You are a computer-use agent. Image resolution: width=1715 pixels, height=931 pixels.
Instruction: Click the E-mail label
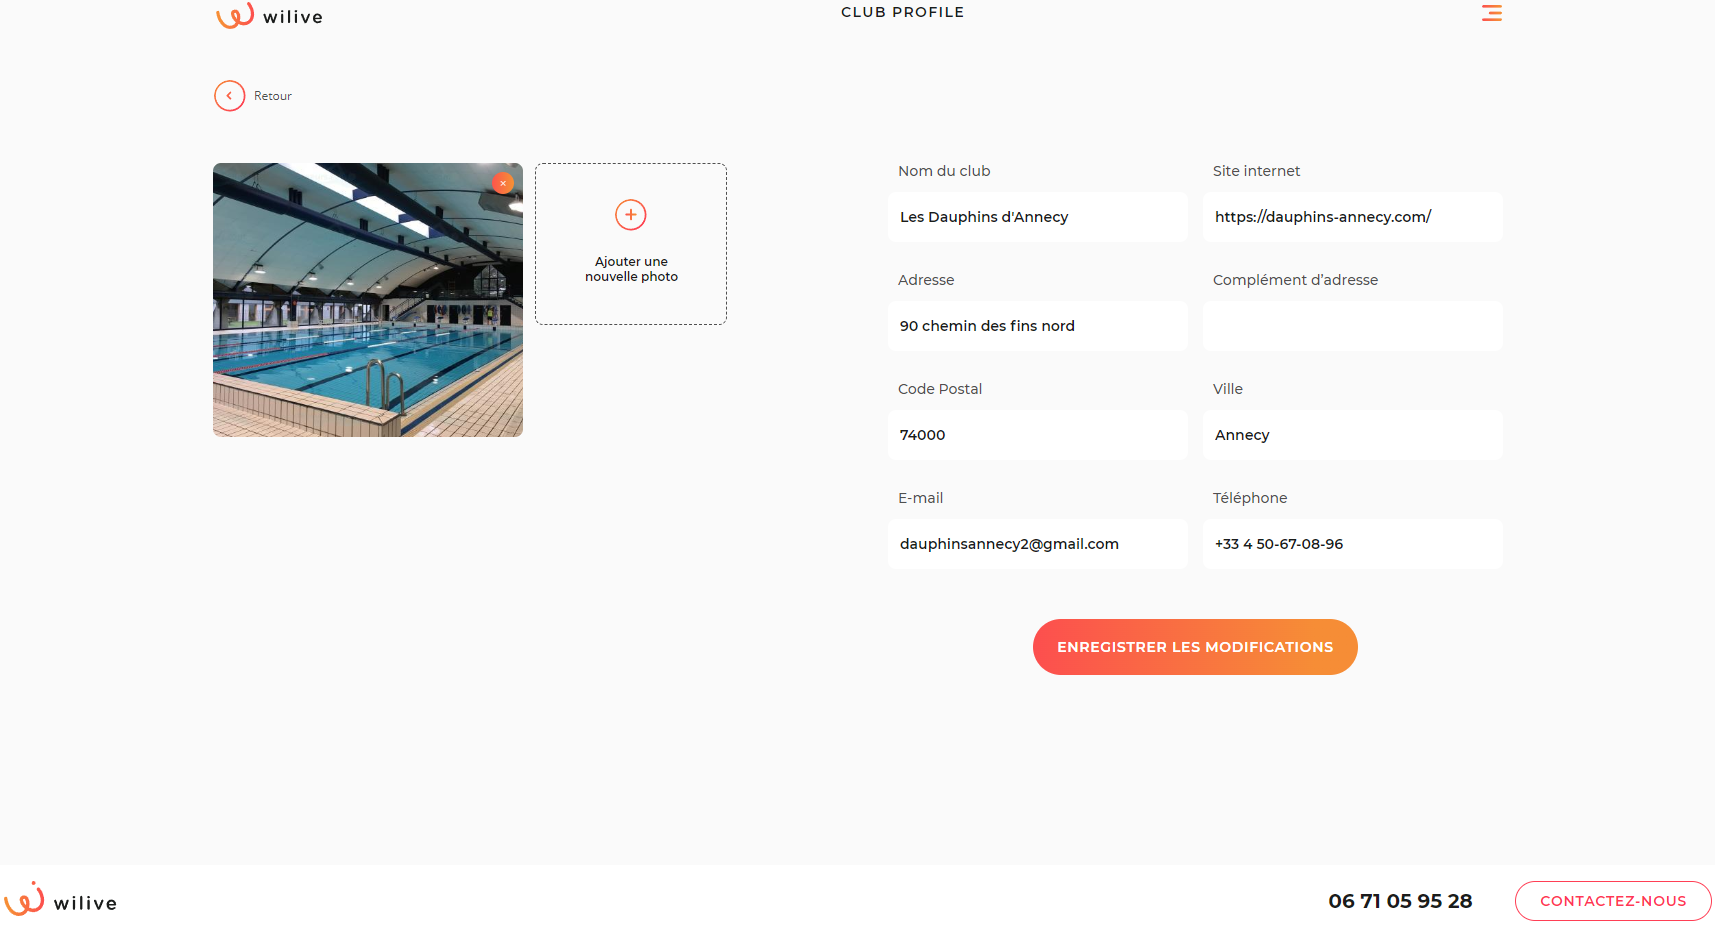(x=920, y=498)
